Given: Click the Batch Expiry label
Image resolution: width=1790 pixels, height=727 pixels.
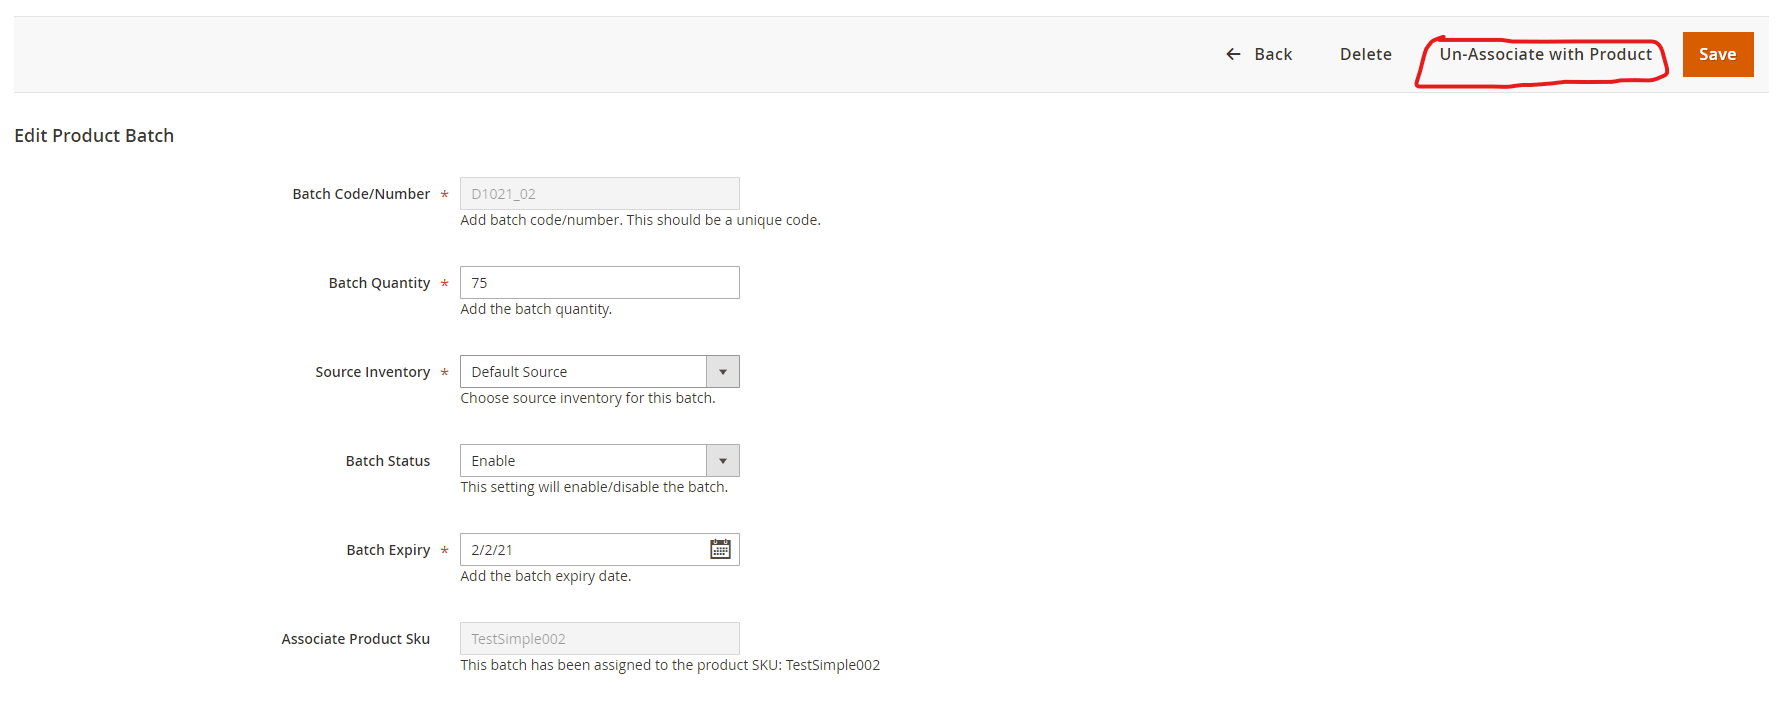Looking at the screenshot, I should click(x=388, y=550).
